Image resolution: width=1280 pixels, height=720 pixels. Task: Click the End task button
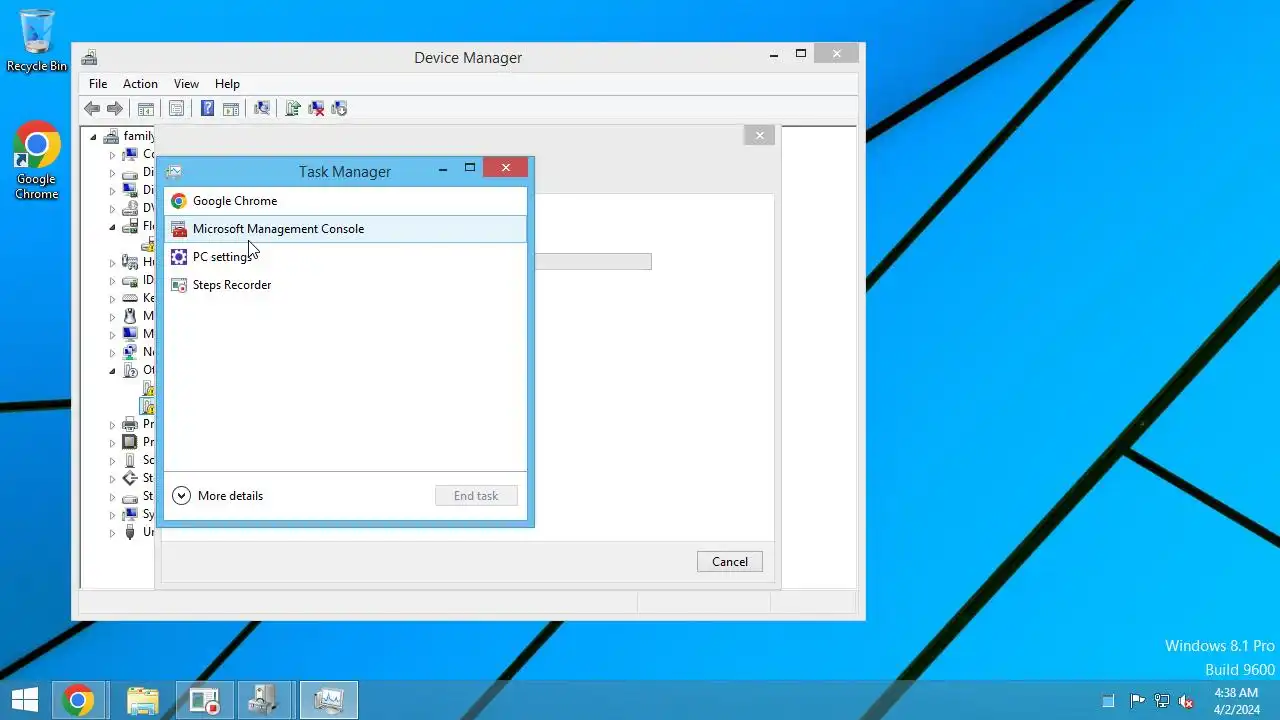pos(476,495)
